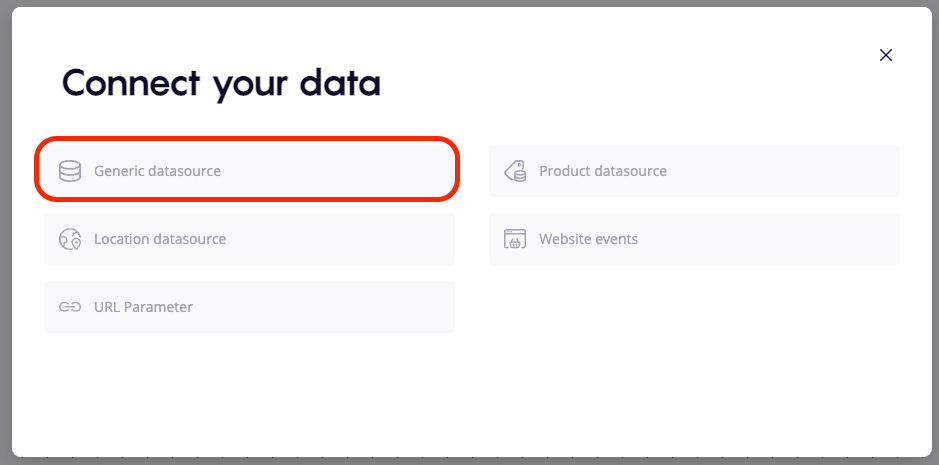The height and width of the screenshot is (465, 939).
Task: Close the Connect your data dialog
Action: [885, 55]
